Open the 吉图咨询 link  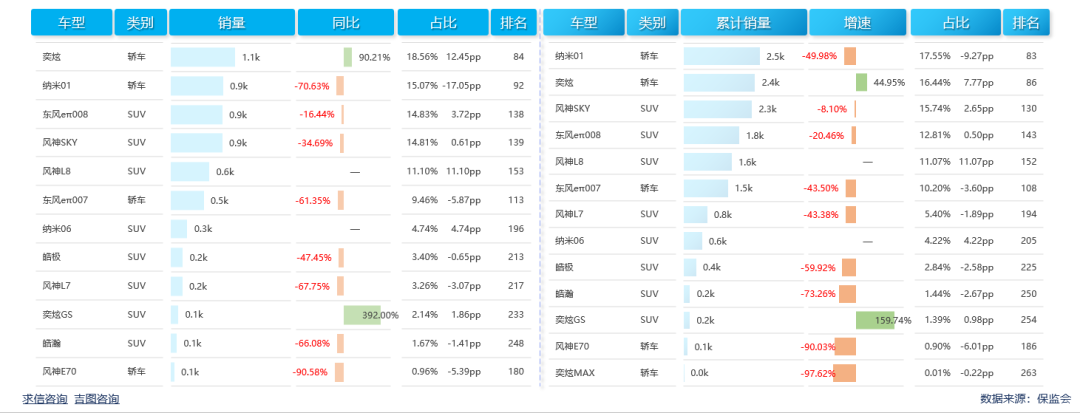pos(96,399)
